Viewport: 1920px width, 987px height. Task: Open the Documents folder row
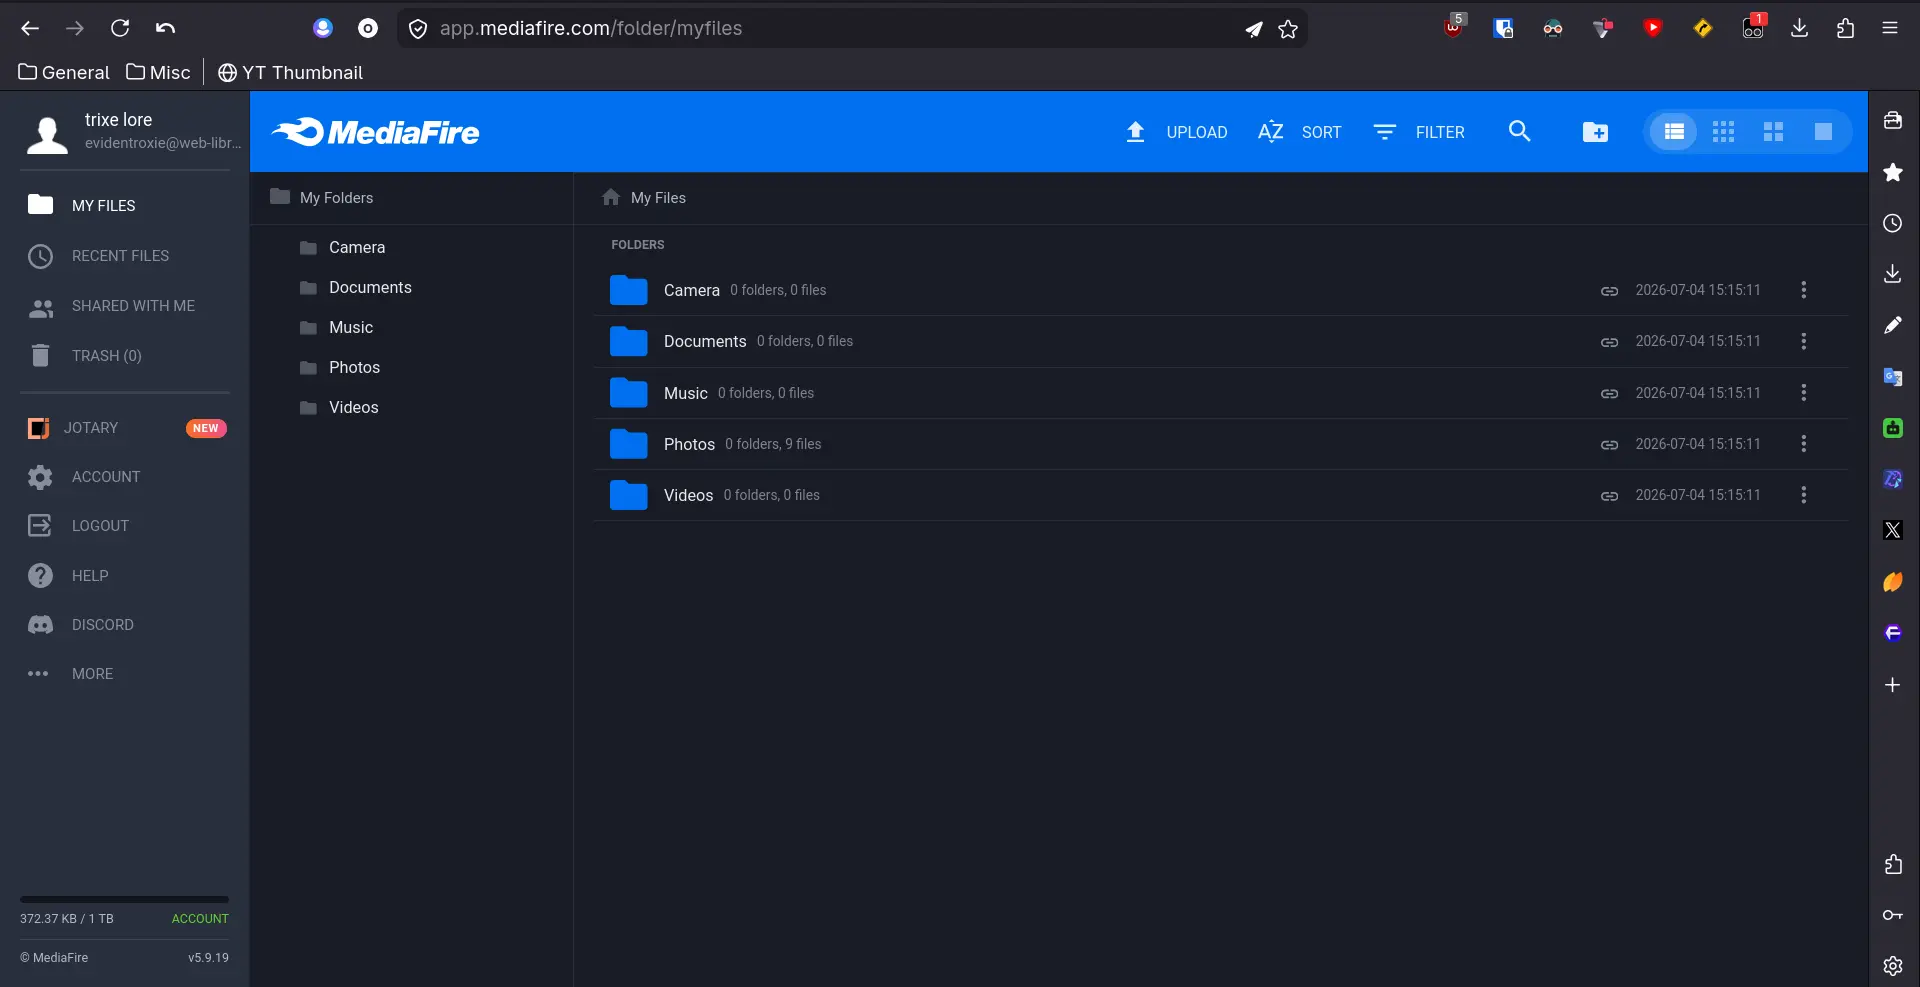pos(1220,341)
